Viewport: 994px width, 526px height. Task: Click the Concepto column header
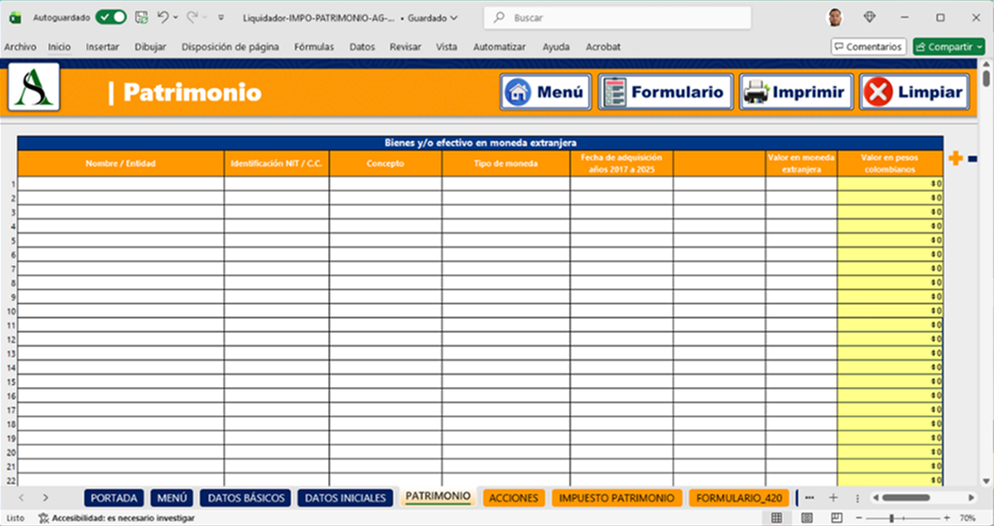pos(385,164)
